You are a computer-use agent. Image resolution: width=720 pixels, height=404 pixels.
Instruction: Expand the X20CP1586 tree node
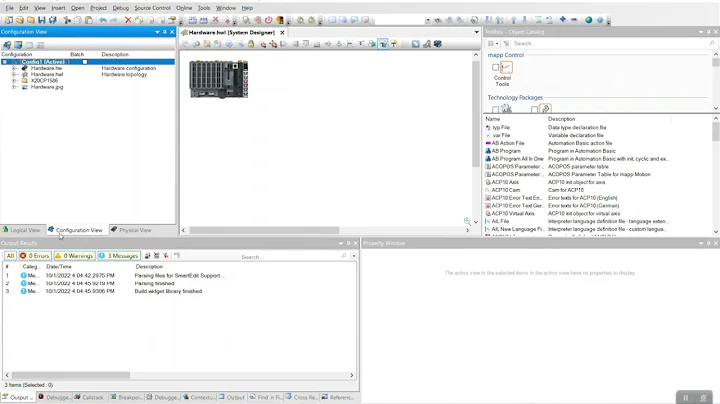[14, 81]
